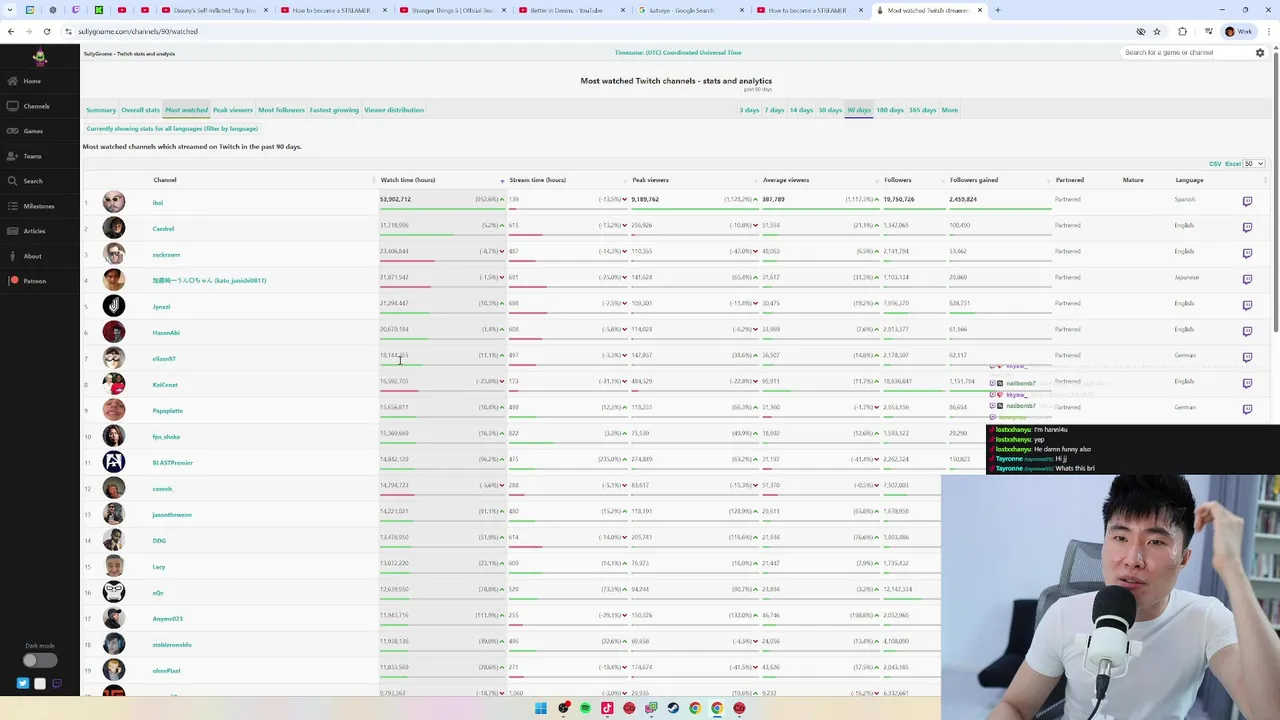Expand the More time range option
The height and width of the screenshot is (720, 1280).
pyautogui.click(x=949, y=110)
